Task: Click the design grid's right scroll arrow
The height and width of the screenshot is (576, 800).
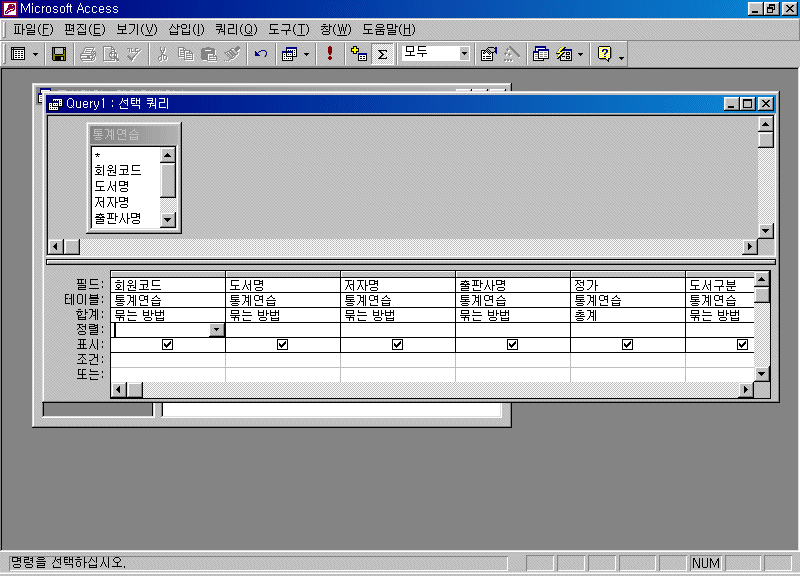Action: tap(746, 390)
